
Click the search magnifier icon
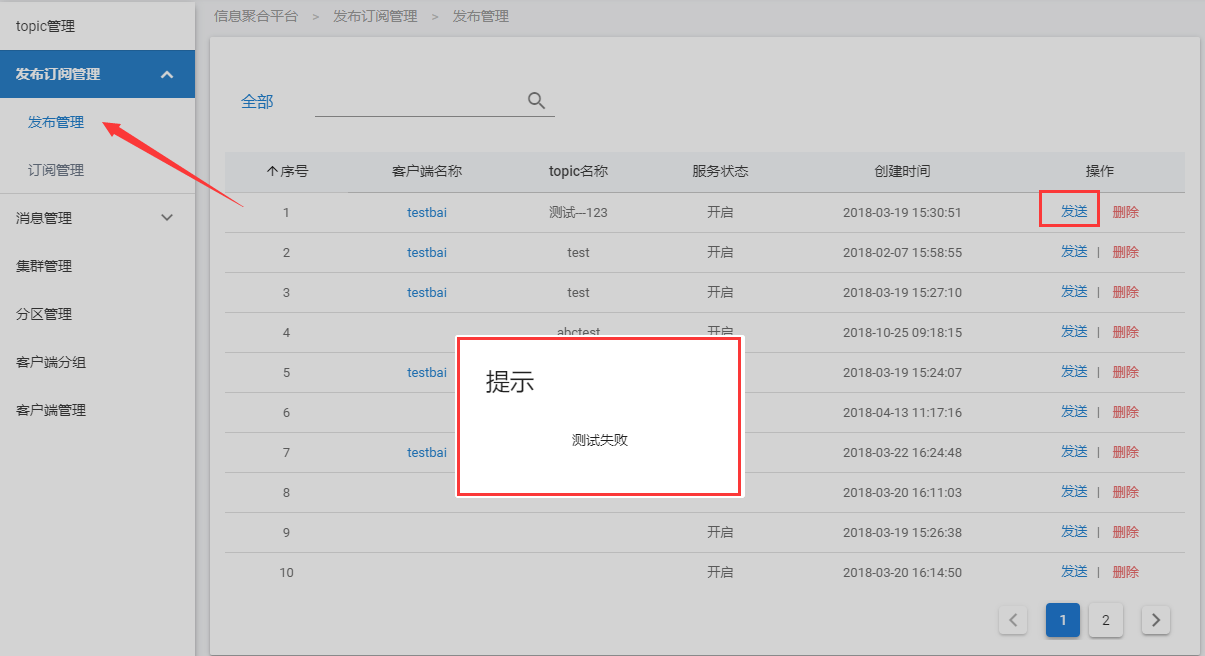pos(536,100)
